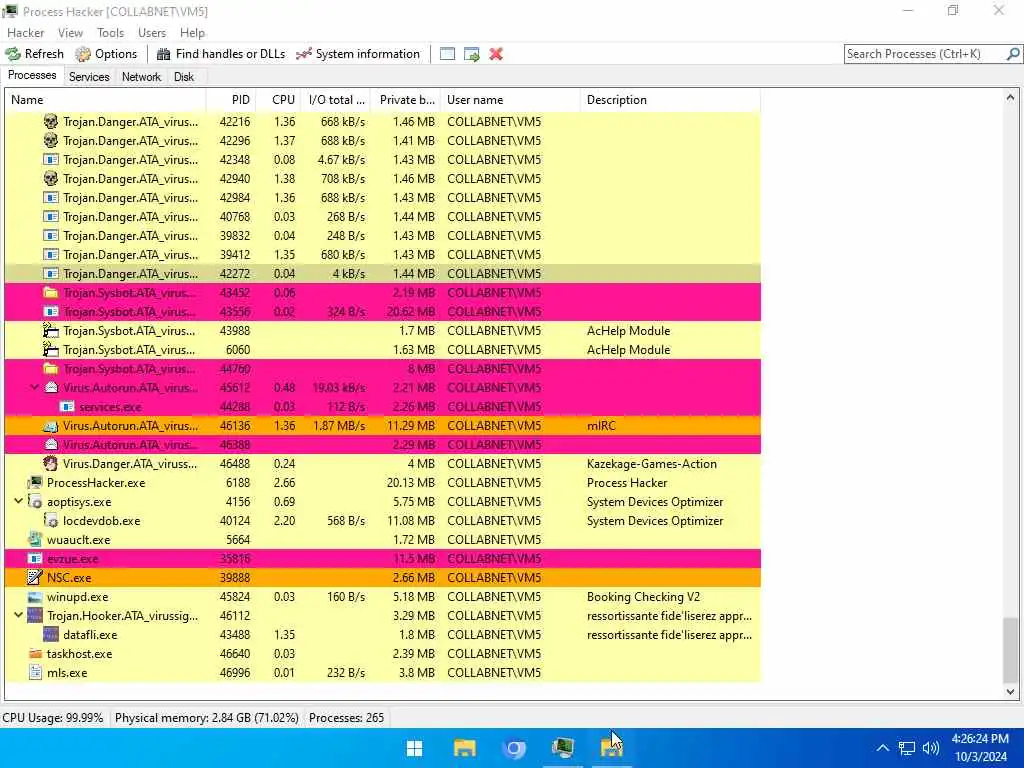Collapse the Virus.Autorun PID 45612 tree node
The height and width of the screenshot is (768, 1024).
[35, 387]
